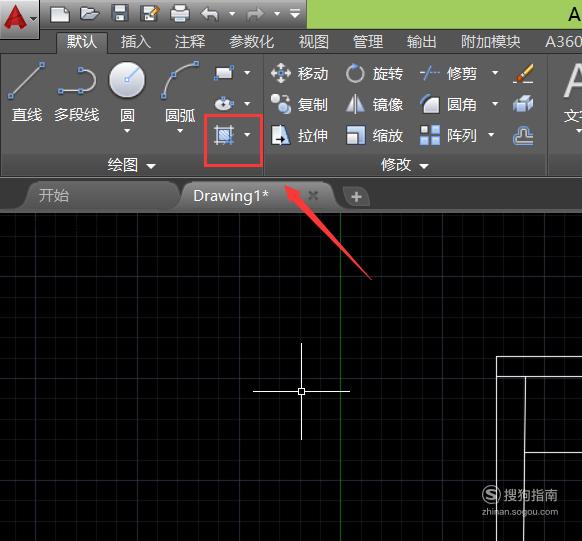Expand the 绘图 panel title
Viewport: 582px width, 541px height.
tap(131, 165)
